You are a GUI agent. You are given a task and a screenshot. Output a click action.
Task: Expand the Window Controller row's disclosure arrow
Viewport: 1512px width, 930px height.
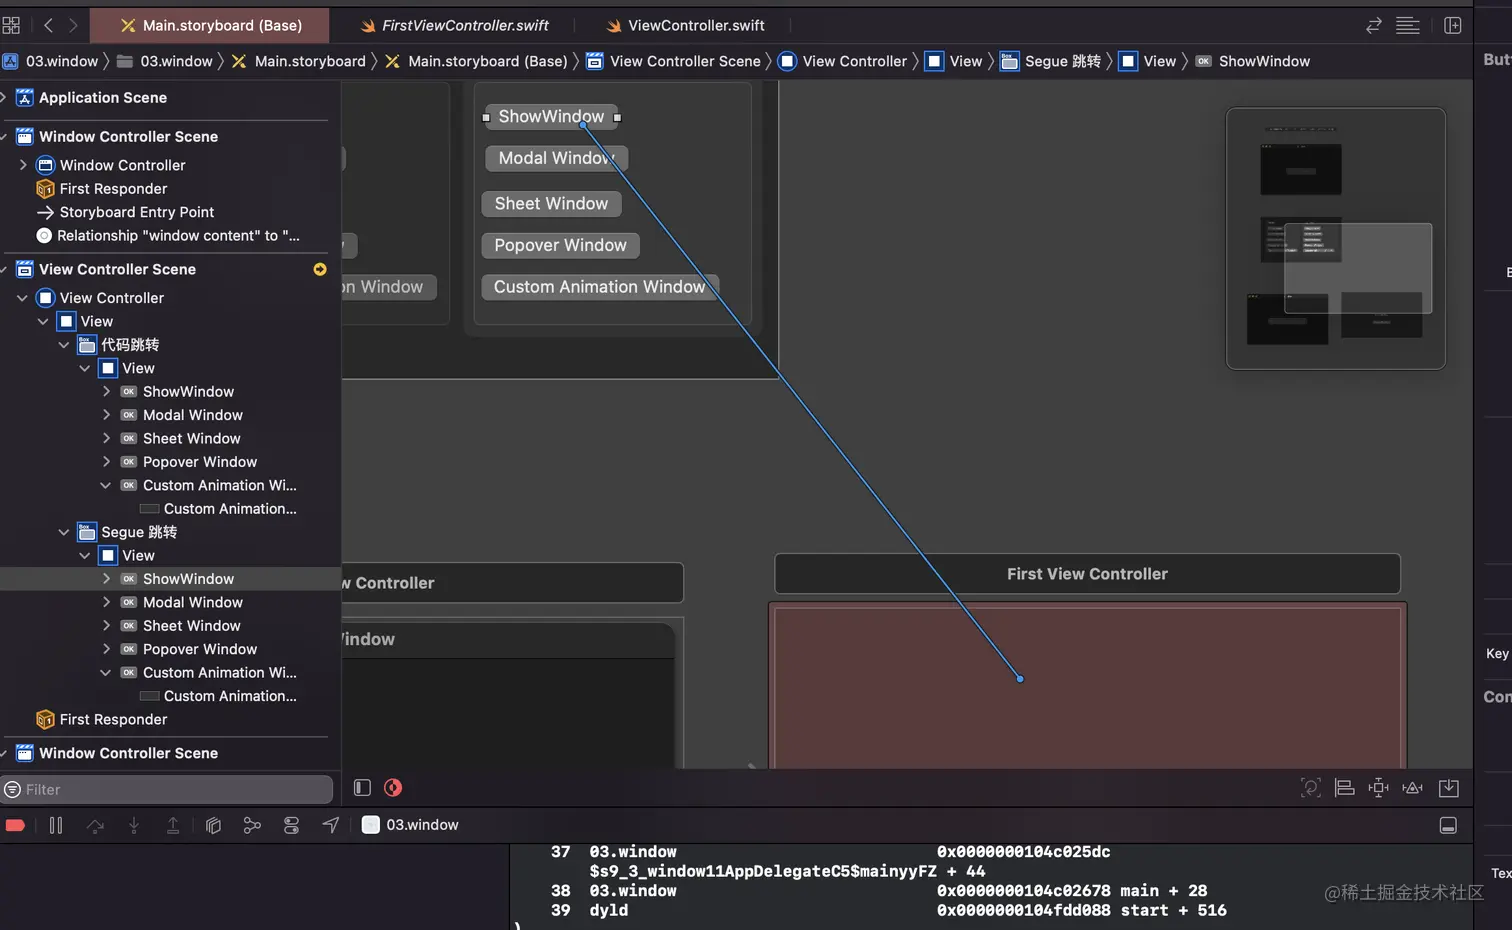coord(23,165)
